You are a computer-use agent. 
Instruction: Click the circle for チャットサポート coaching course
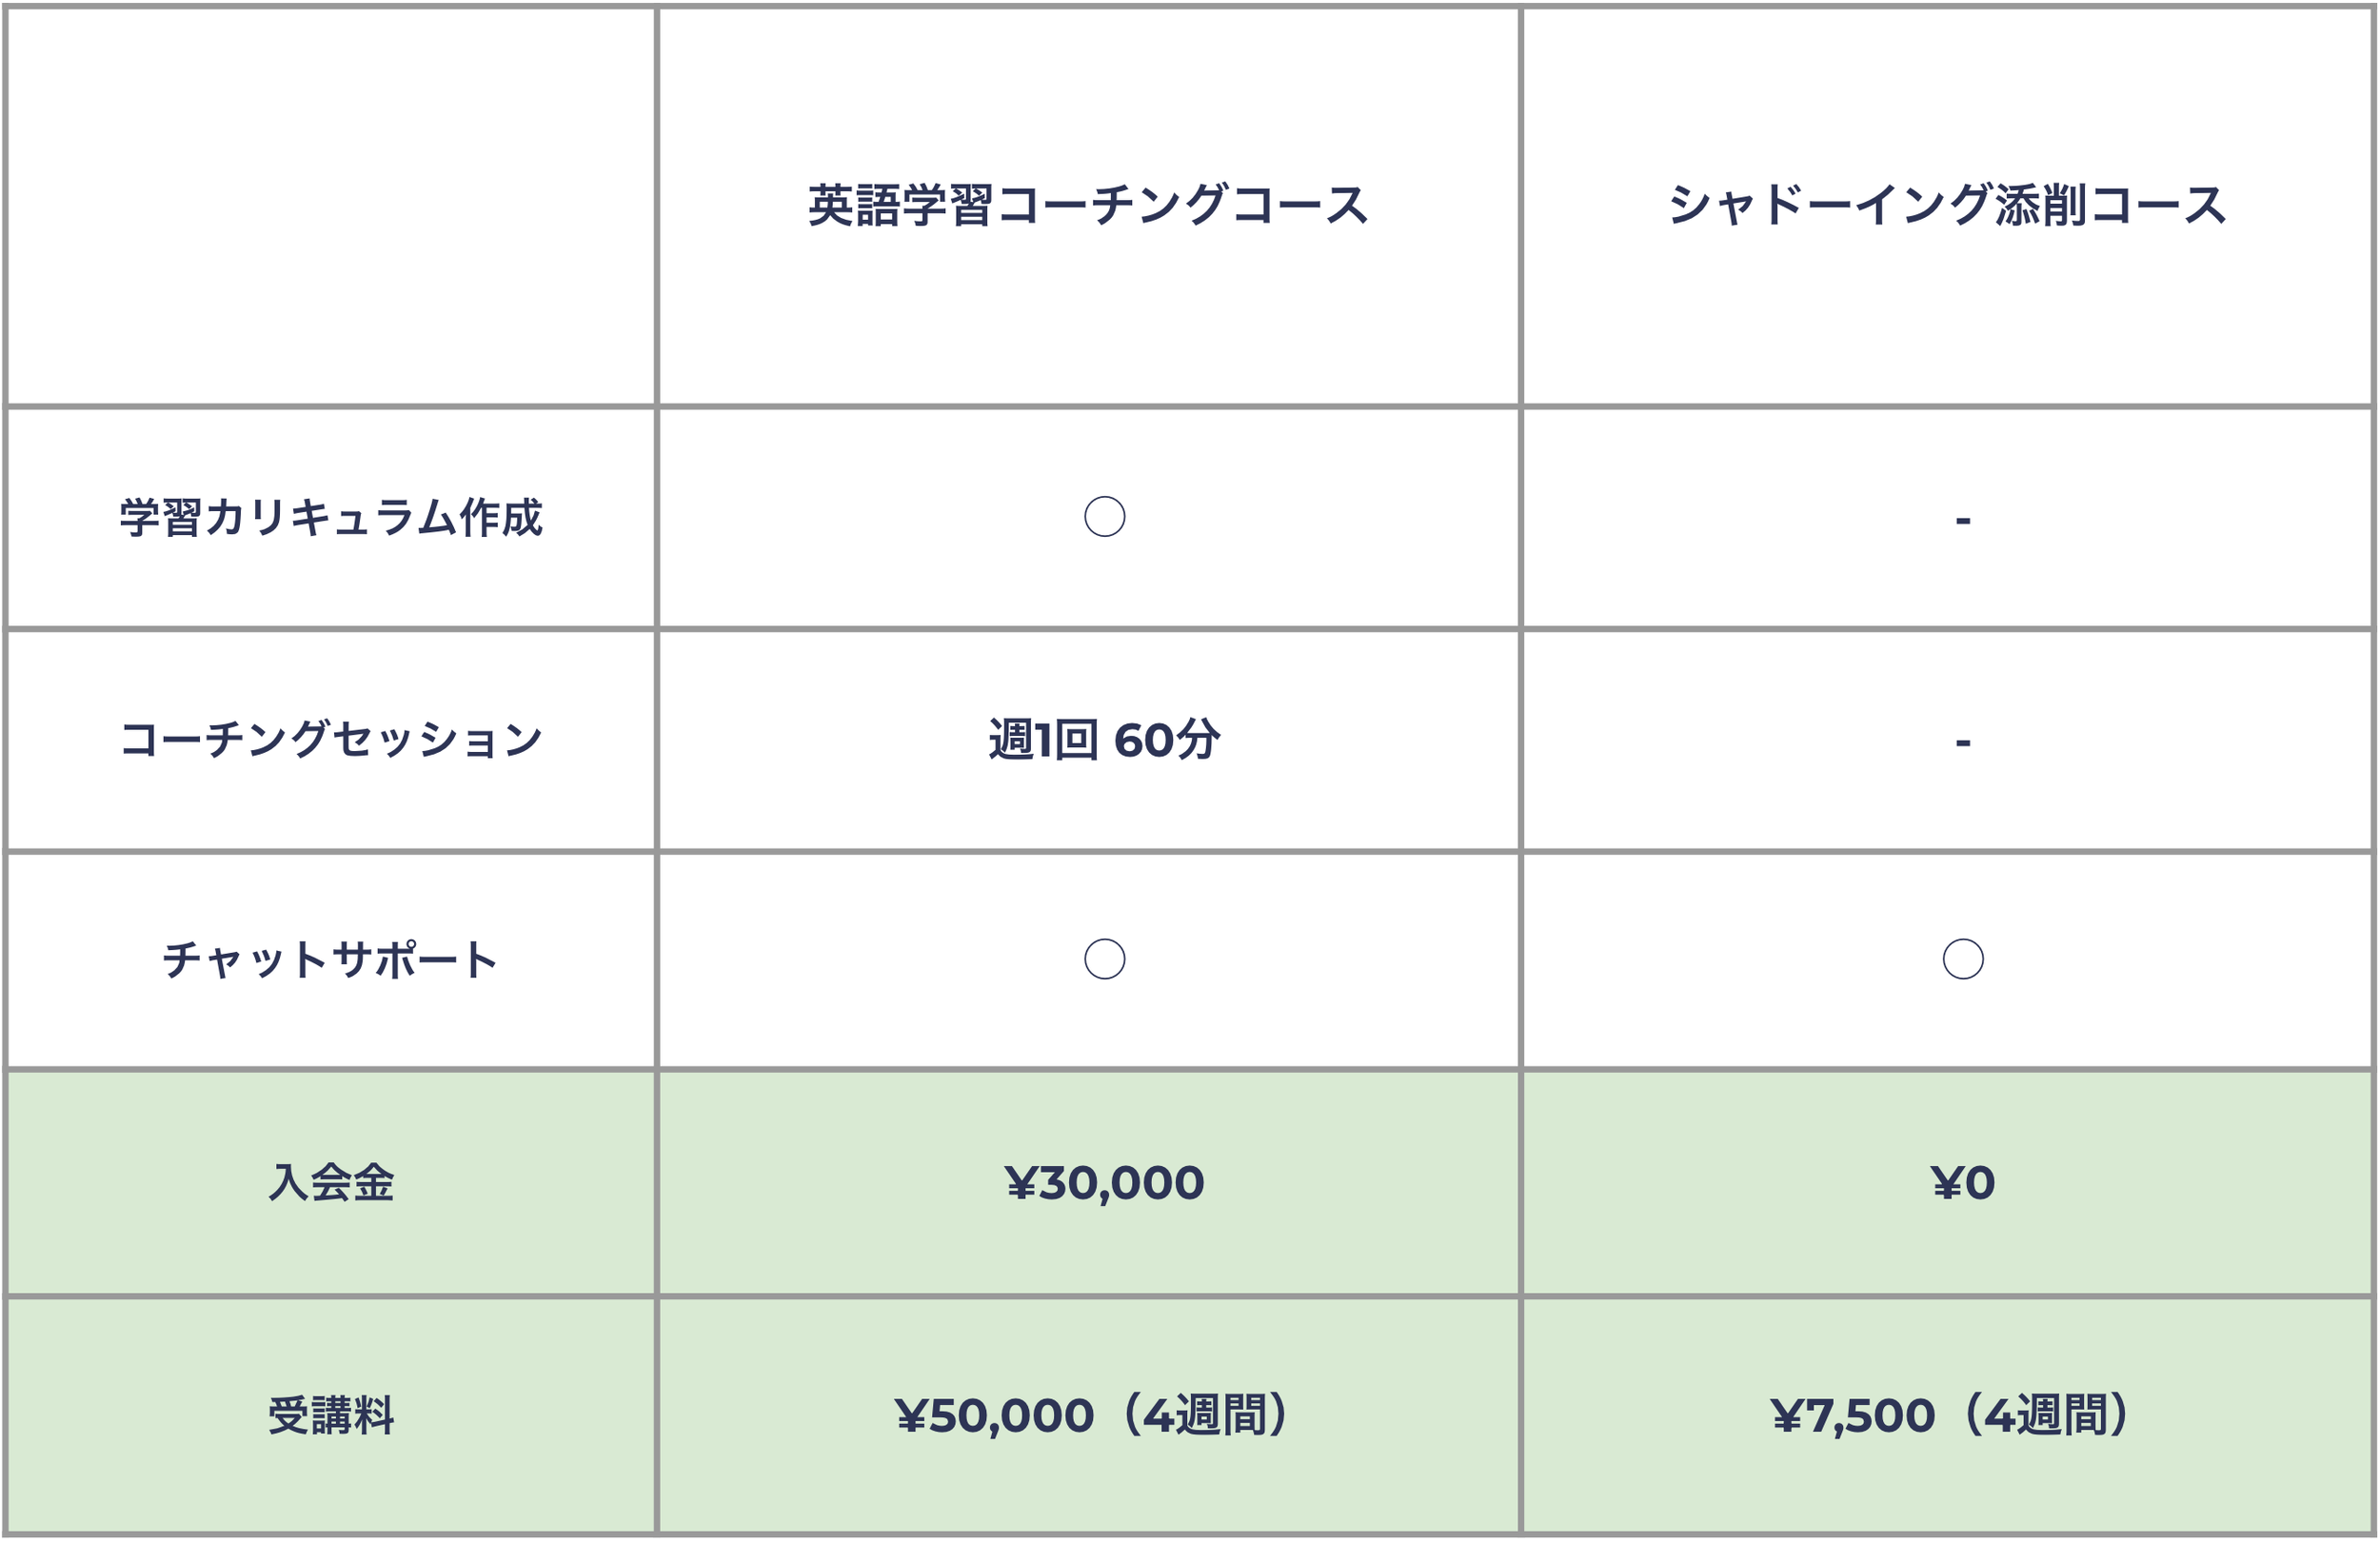pyautogui.click(x=1104, y=959)
